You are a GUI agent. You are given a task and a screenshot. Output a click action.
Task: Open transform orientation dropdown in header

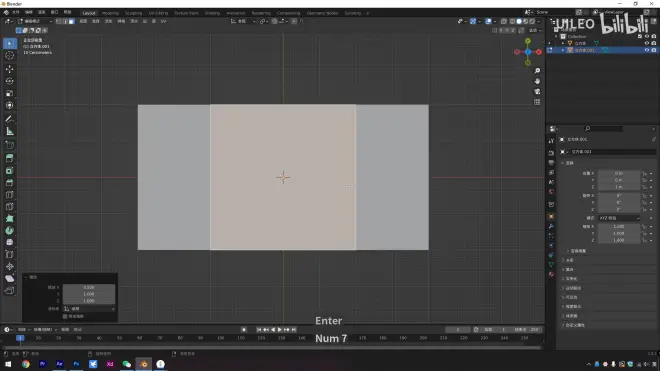[x=243, y=21]
